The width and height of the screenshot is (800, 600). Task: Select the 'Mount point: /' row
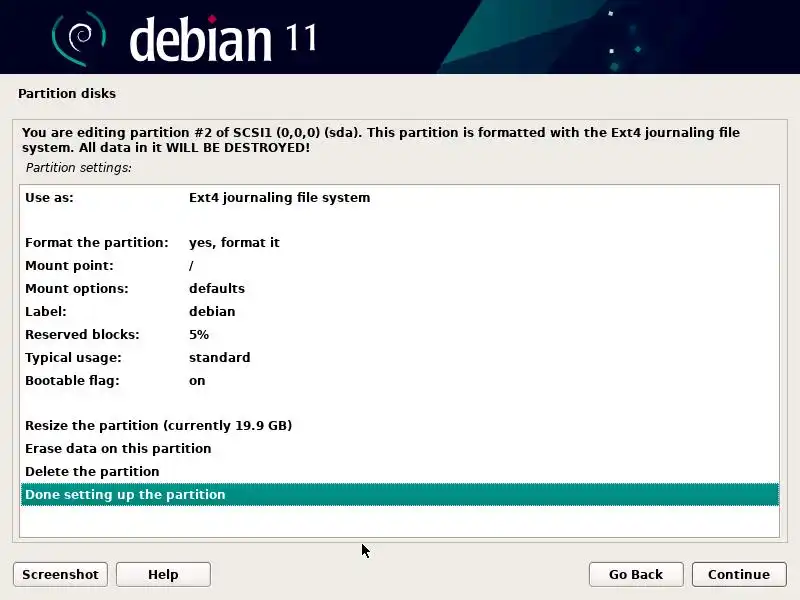pyautogui.click(x=399, y=266)
